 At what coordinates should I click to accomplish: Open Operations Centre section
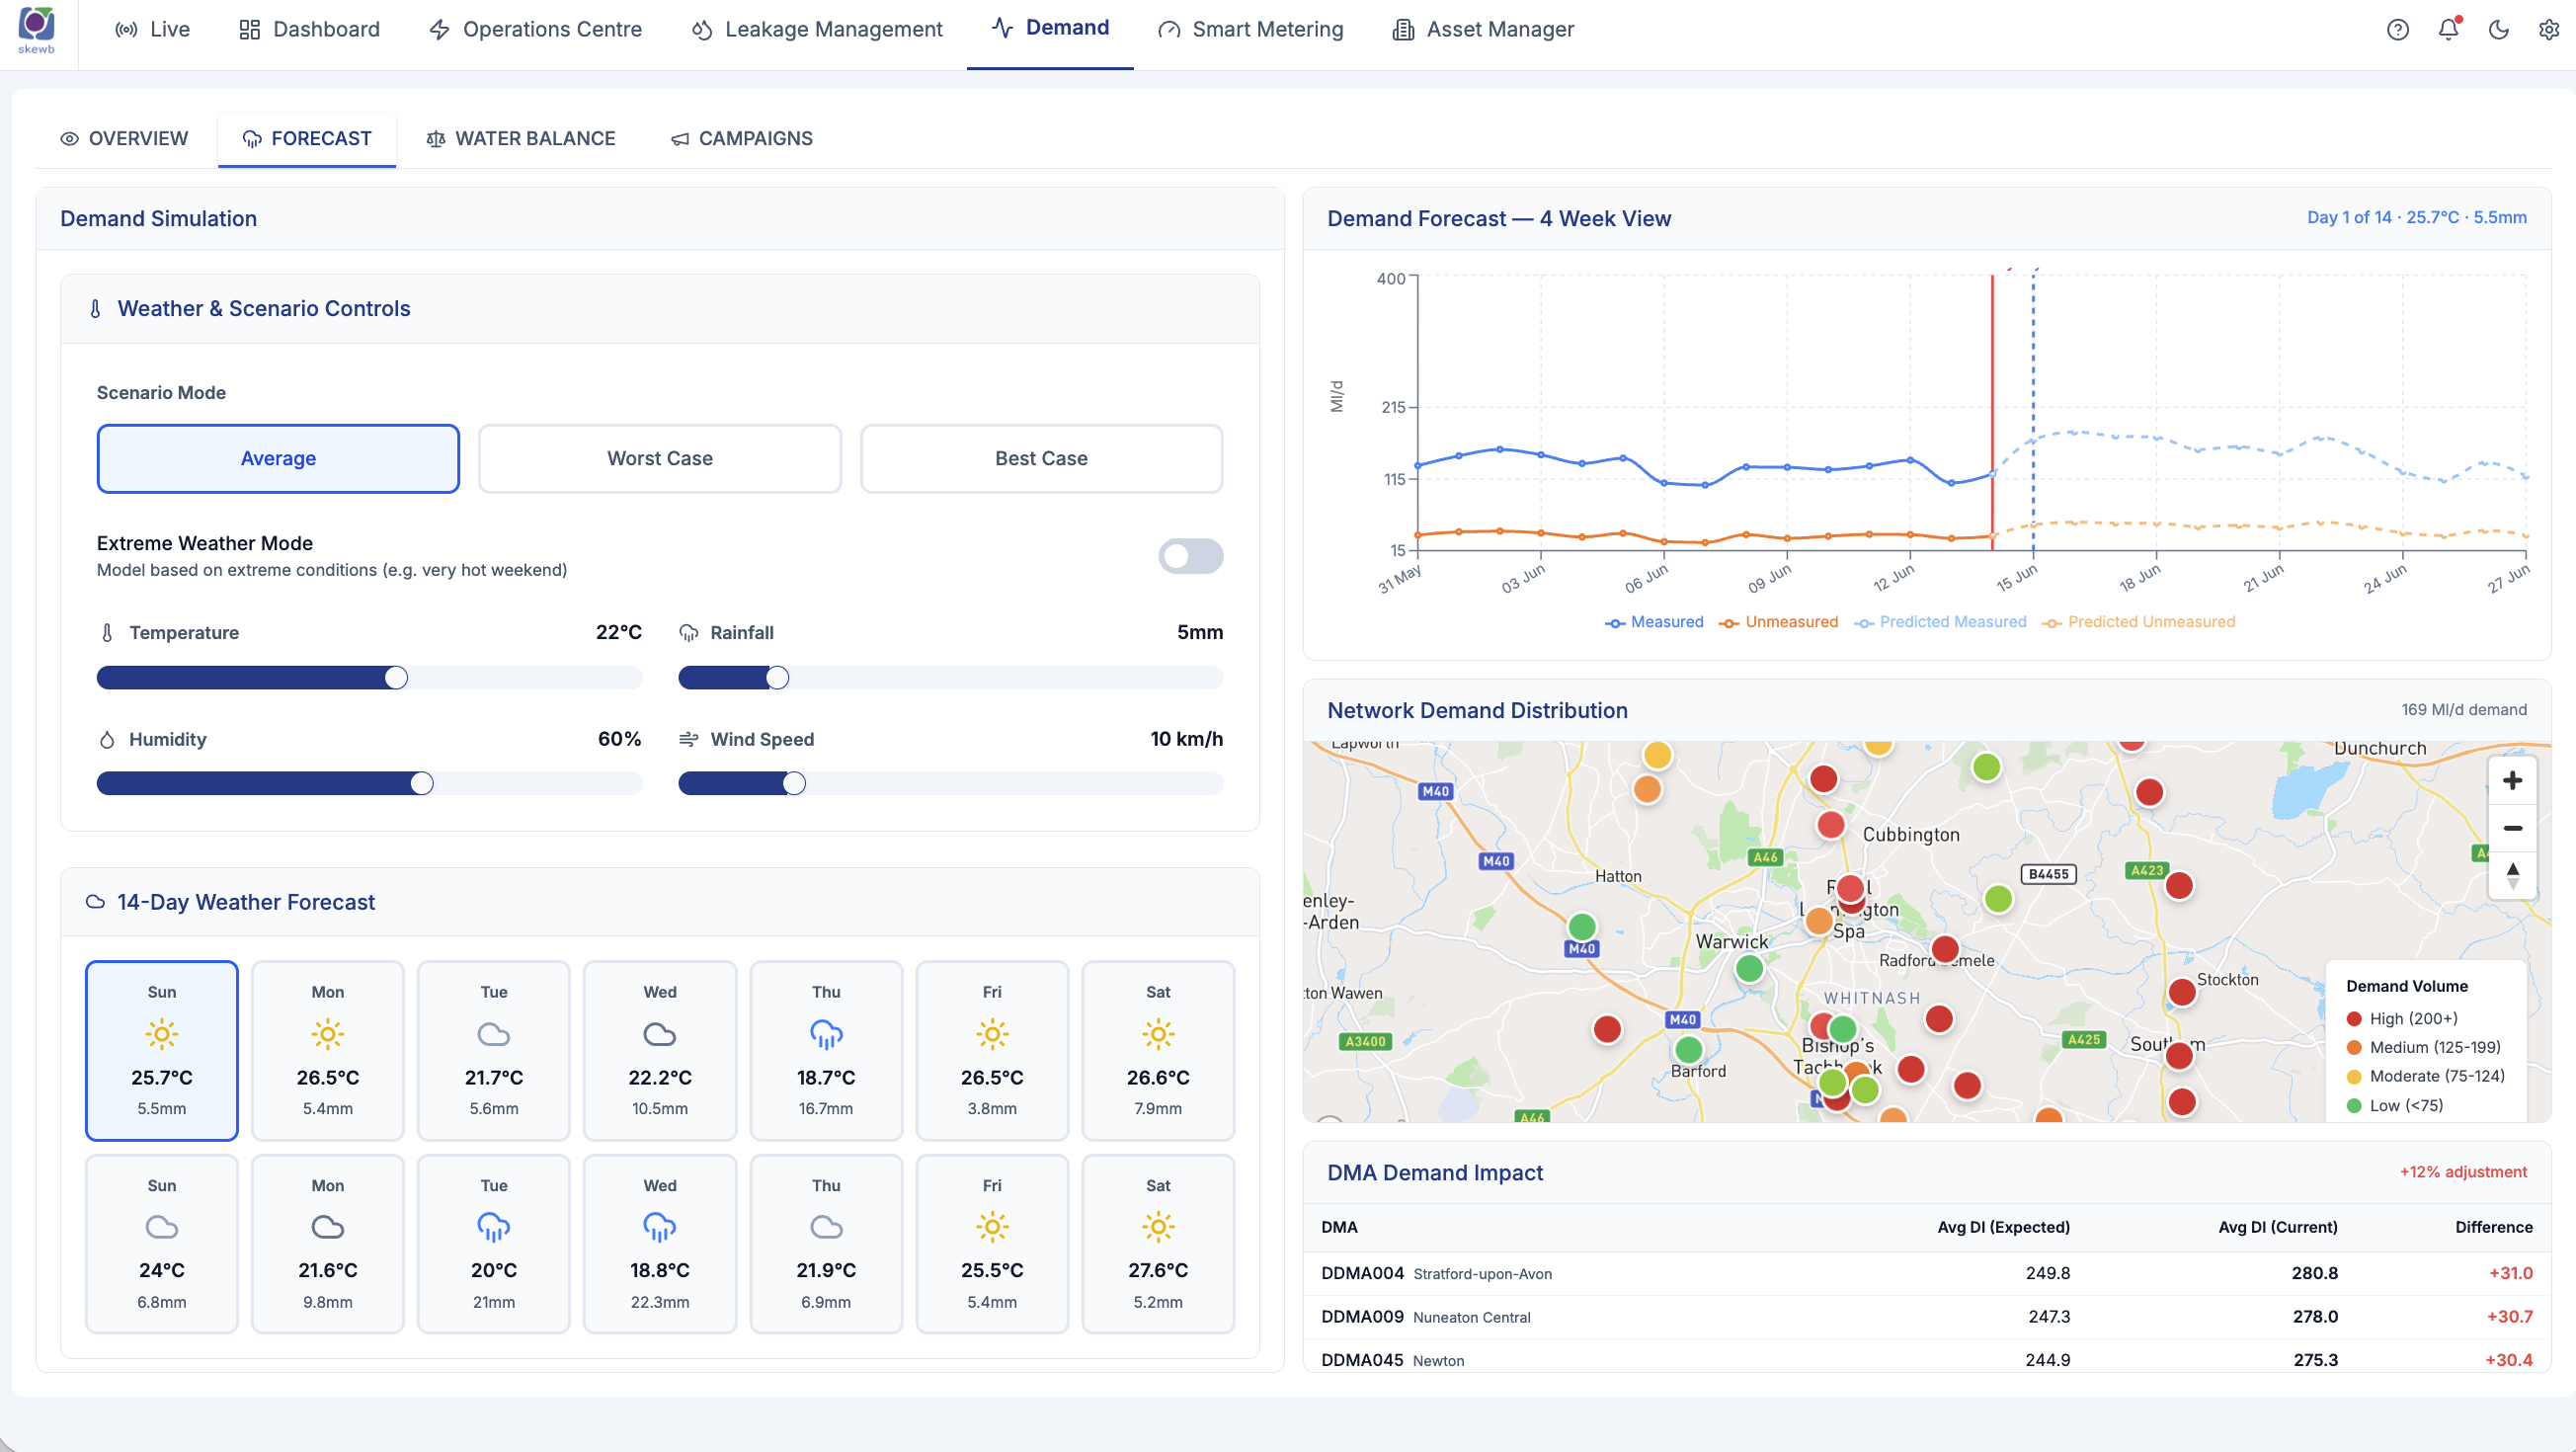535,30
